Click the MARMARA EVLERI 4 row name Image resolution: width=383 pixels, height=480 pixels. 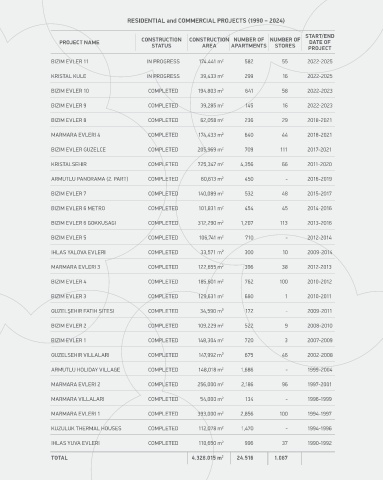click(75, 135)
